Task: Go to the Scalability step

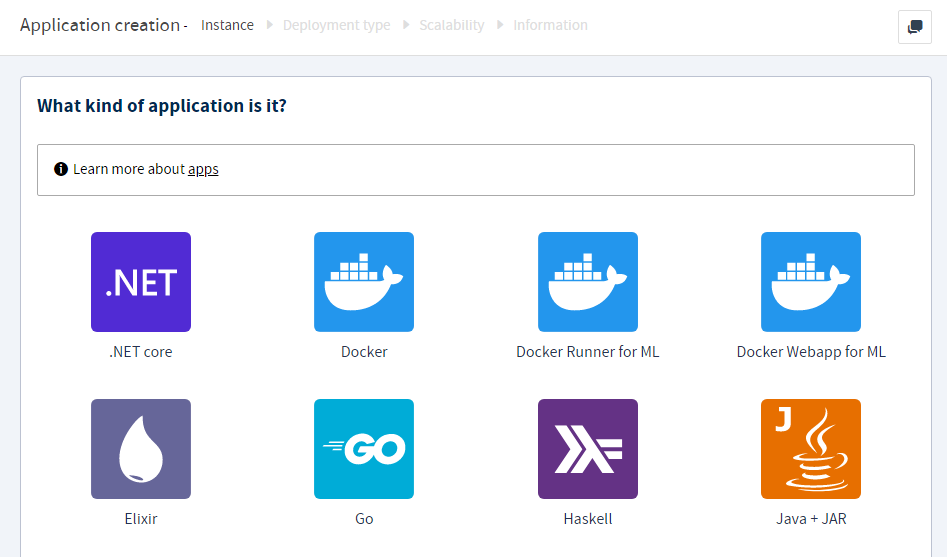Action: 452,25
